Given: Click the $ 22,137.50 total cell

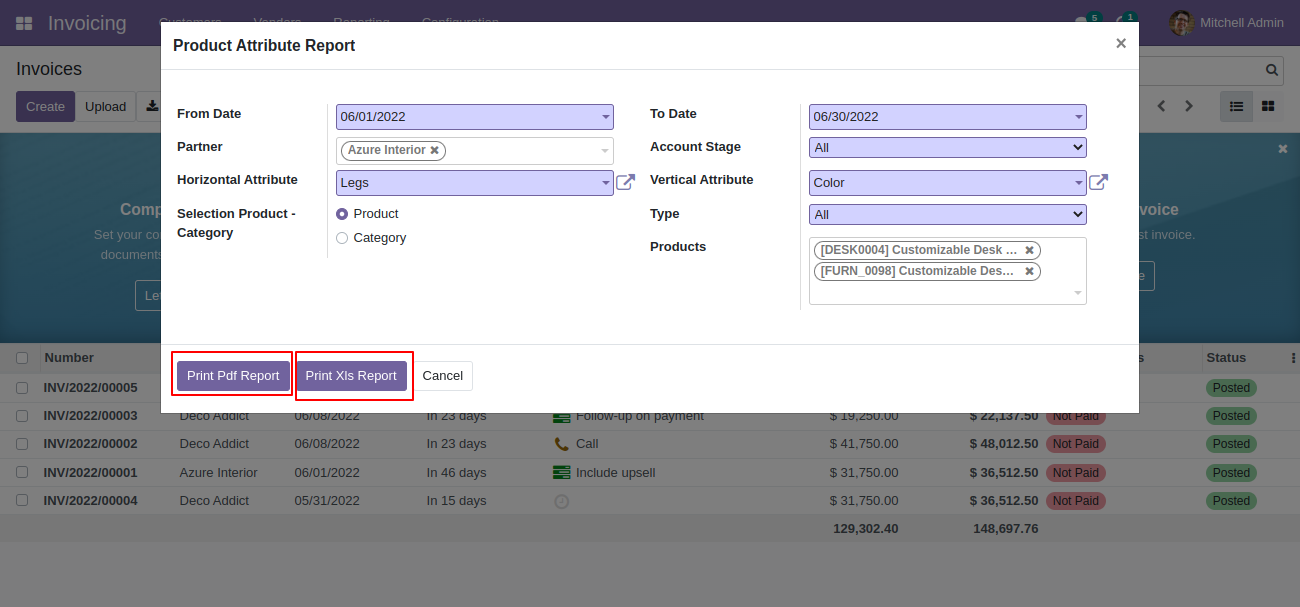Looking at the screenshot, I should [1004, 415].
